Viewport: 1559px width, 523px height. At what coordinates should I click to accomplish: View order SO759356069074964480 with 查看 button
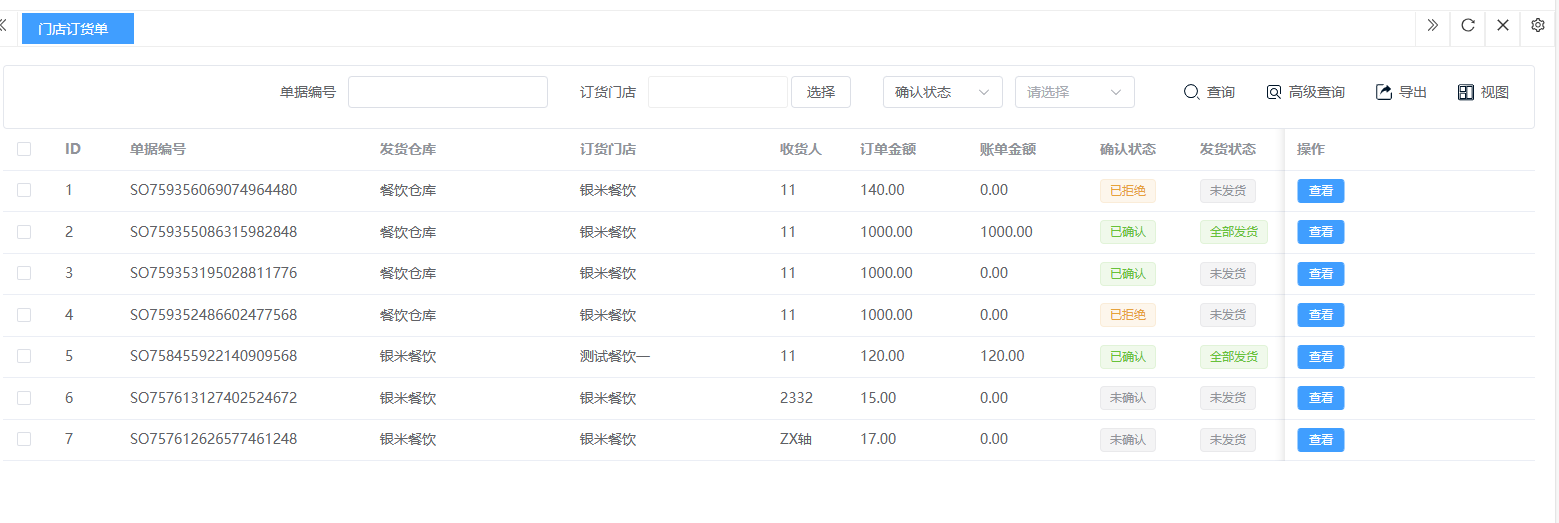[1320, 191]
